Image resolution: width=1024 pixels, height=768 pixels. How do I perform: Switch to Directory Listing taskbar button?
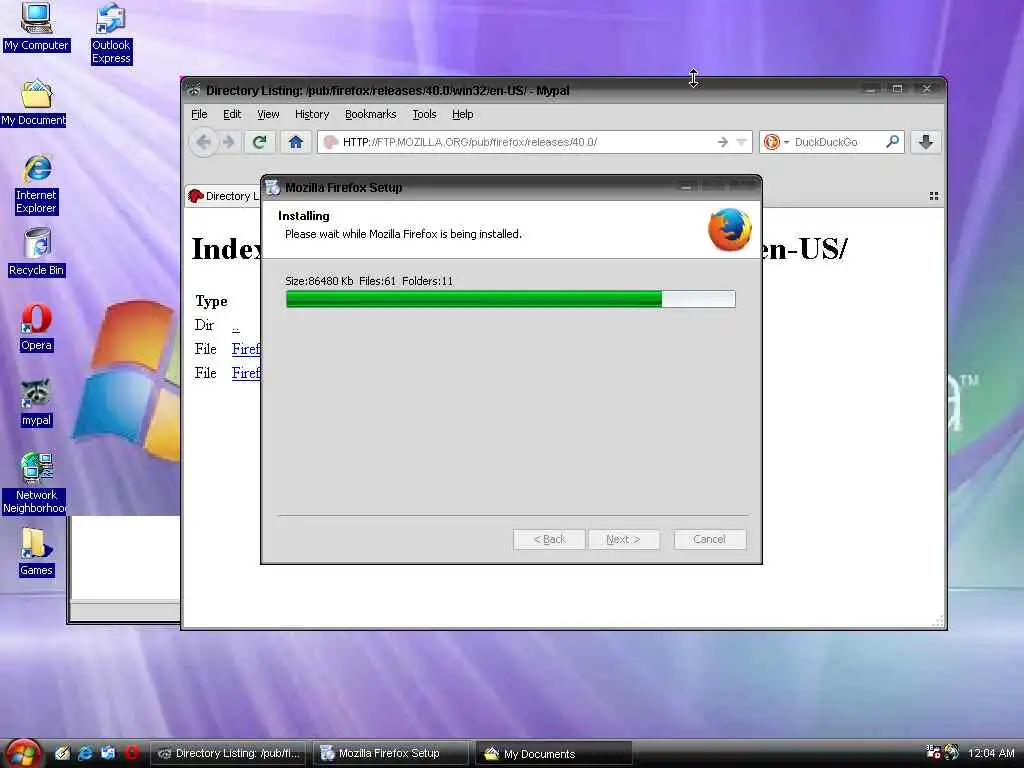(230, 753)
